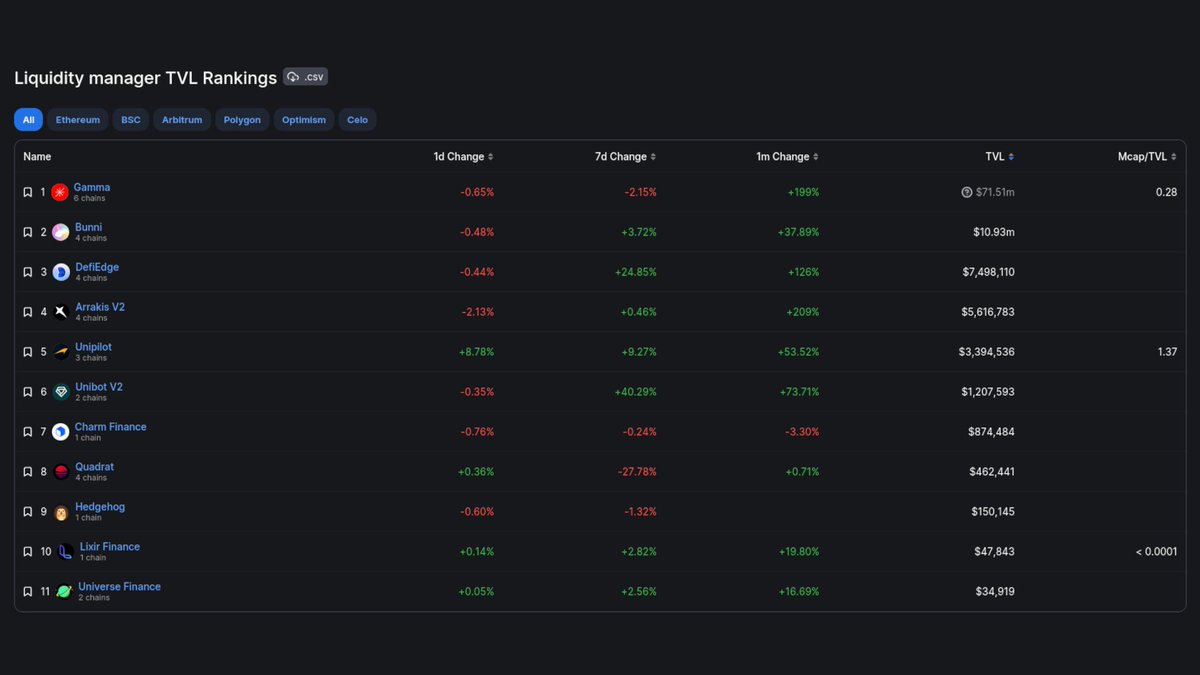This screenshot has height=675, width=1200.
Task: Filter by Celo chain
Action: point(357,120)
